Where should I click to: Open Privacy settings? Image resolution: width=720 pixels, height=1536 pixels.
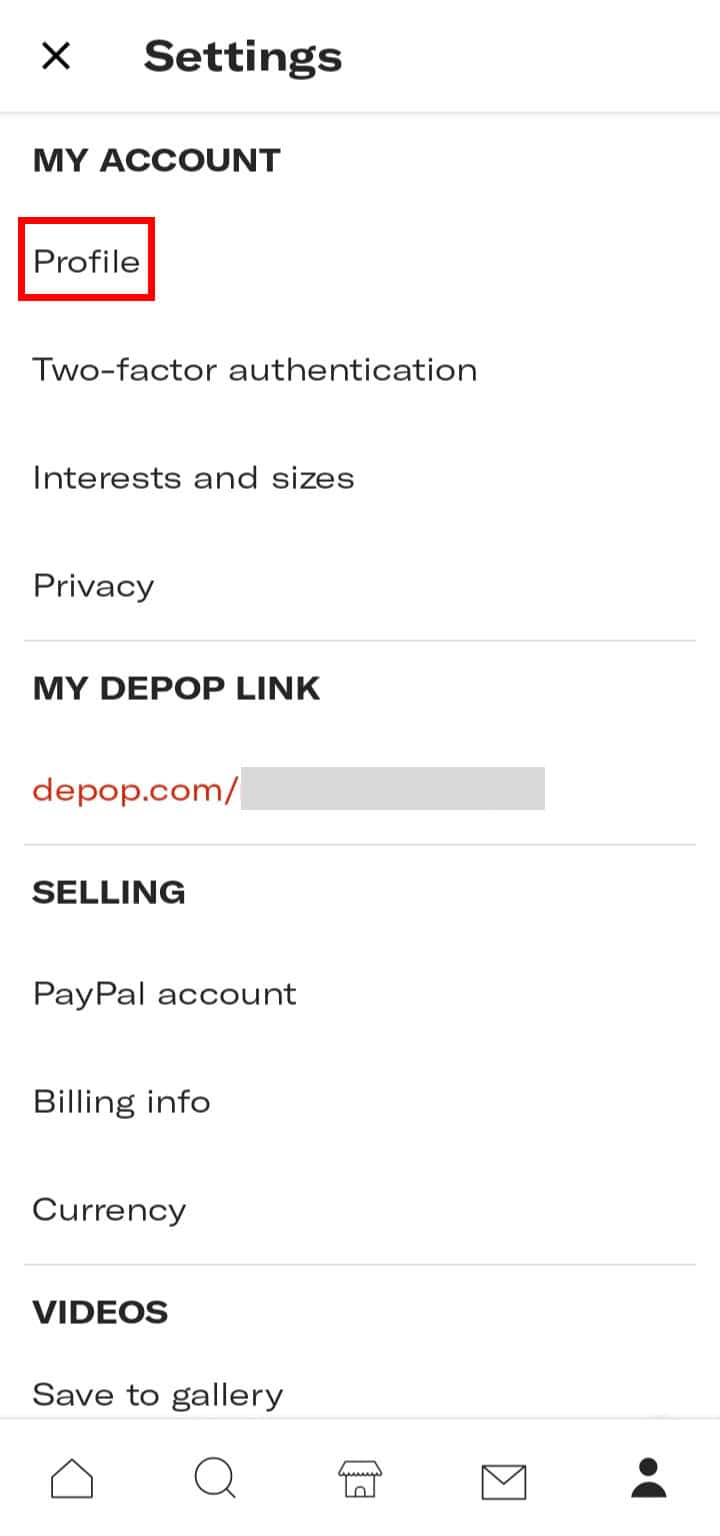click(x=93, y=585)
